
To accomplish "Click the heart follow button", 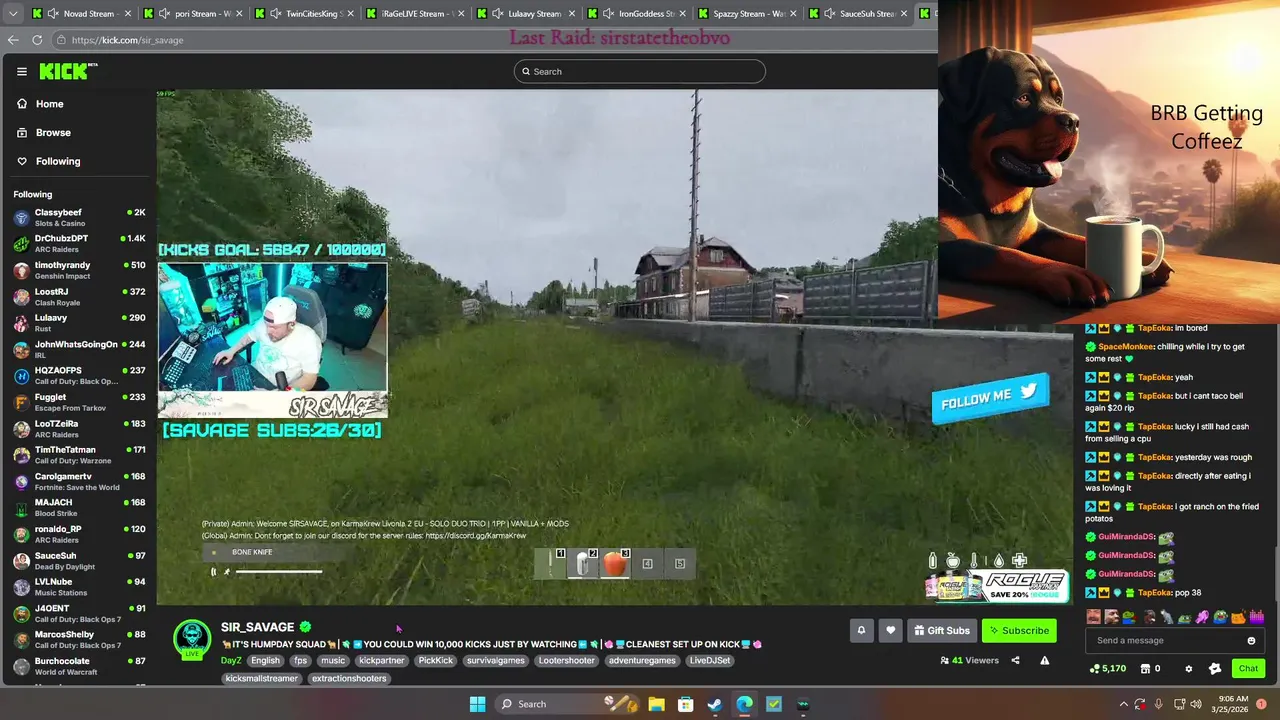I will click(890, 630).
